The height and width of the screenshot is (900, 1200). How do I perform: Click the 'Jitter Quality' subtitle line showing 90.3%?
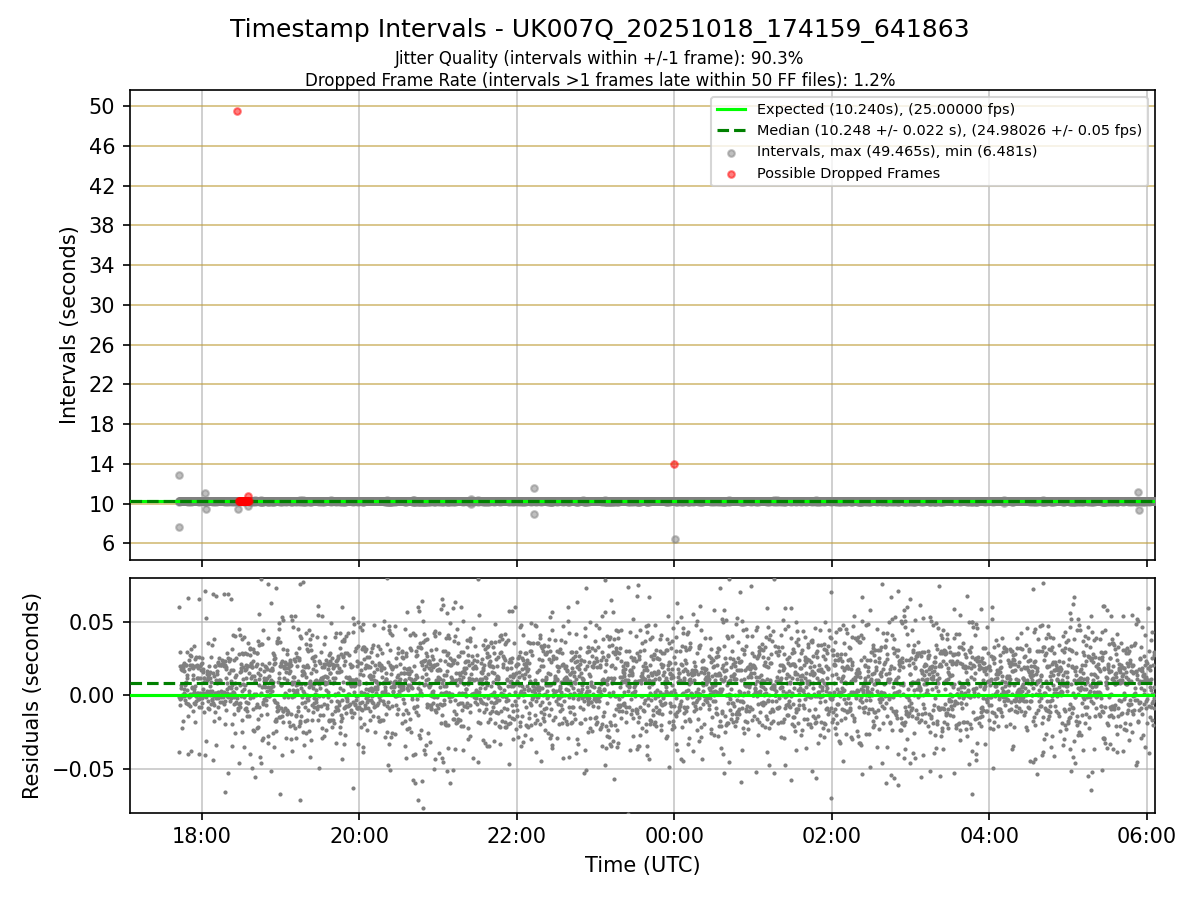(x=599, y=59)
